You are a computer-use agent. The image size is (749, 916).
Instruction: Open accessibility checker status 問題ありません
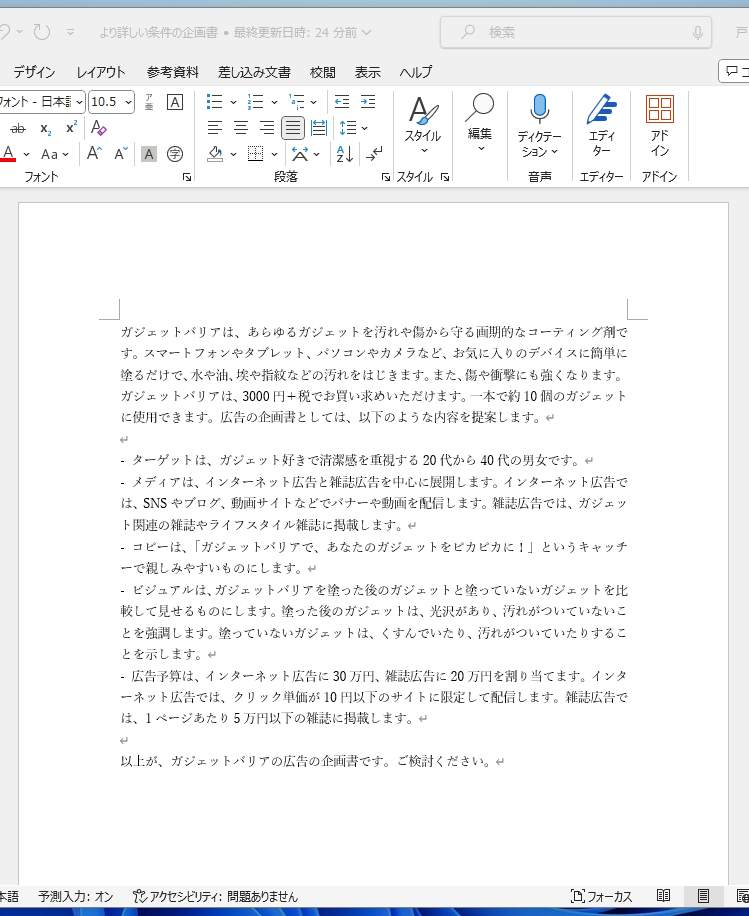click(215, 896)
